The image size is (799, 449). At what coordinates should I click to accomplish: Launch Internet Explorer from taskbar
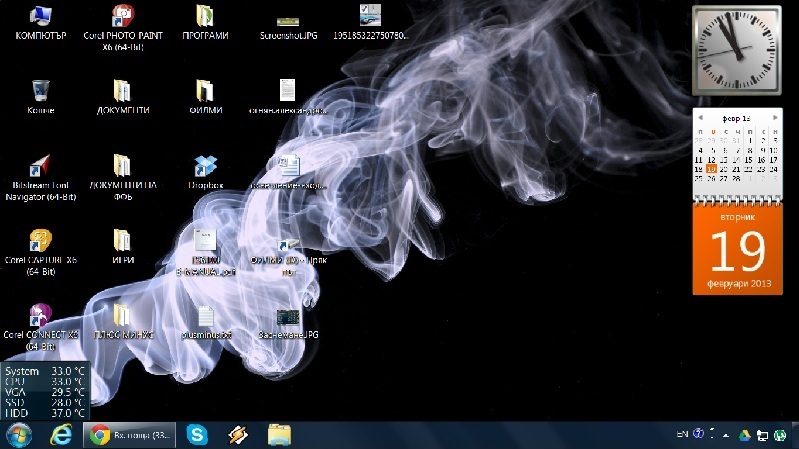(62, 434)
